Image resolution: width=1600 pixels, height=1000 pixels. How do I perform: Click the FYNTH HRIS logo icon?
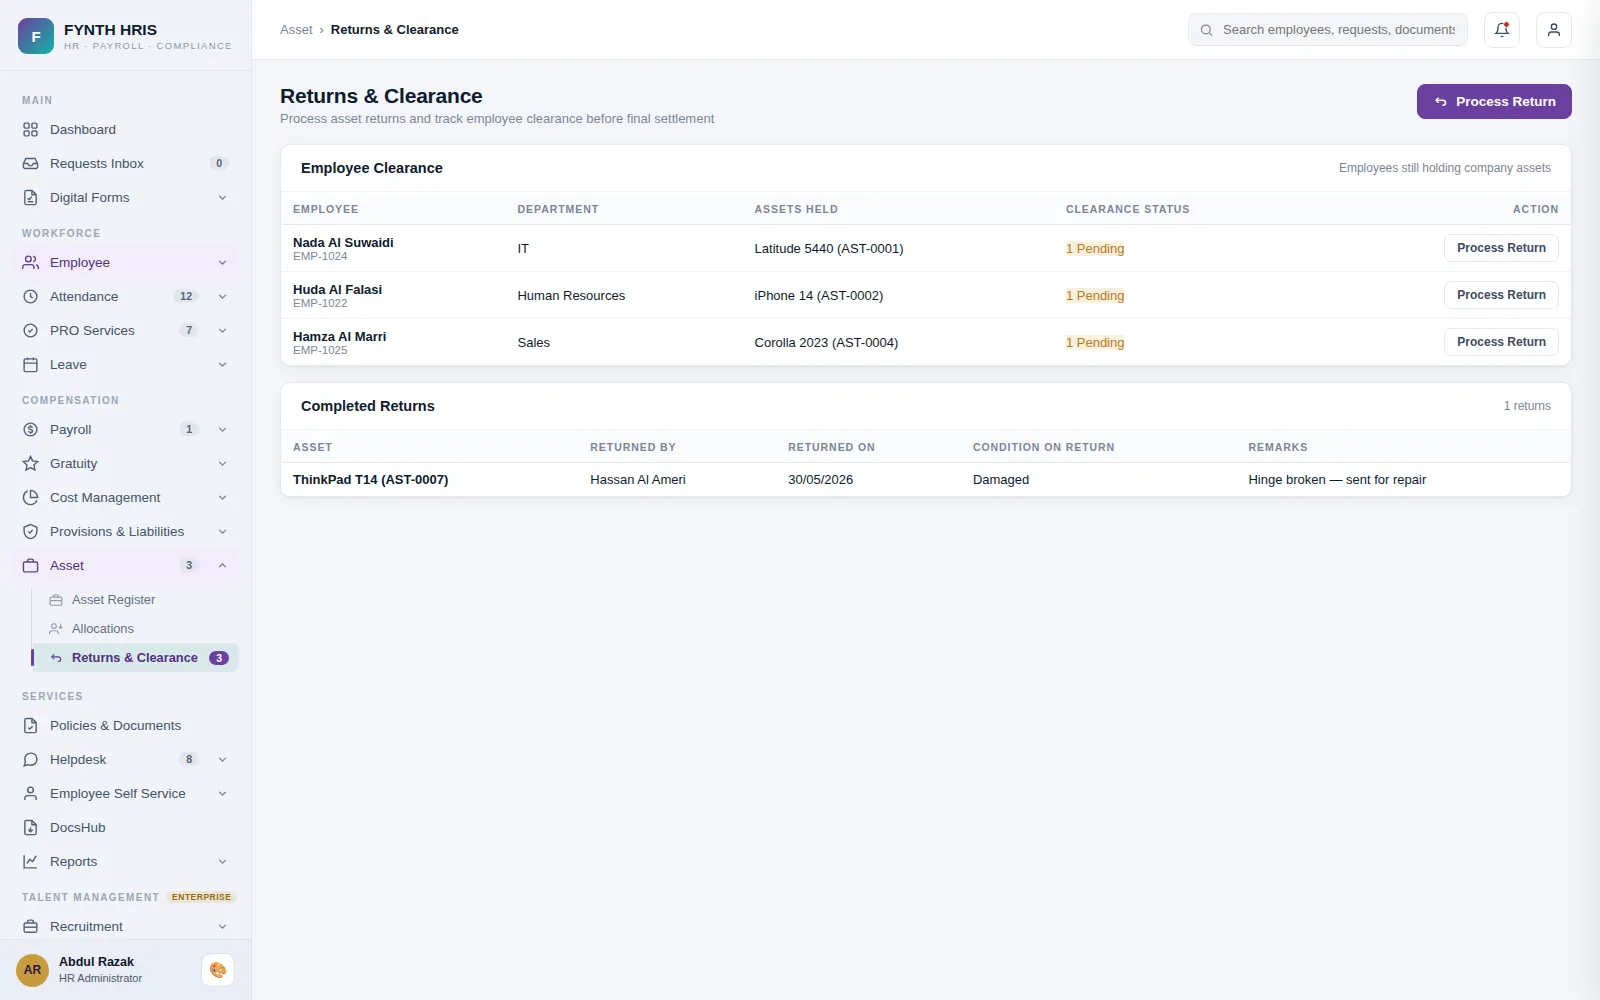(x=36, y=36)
